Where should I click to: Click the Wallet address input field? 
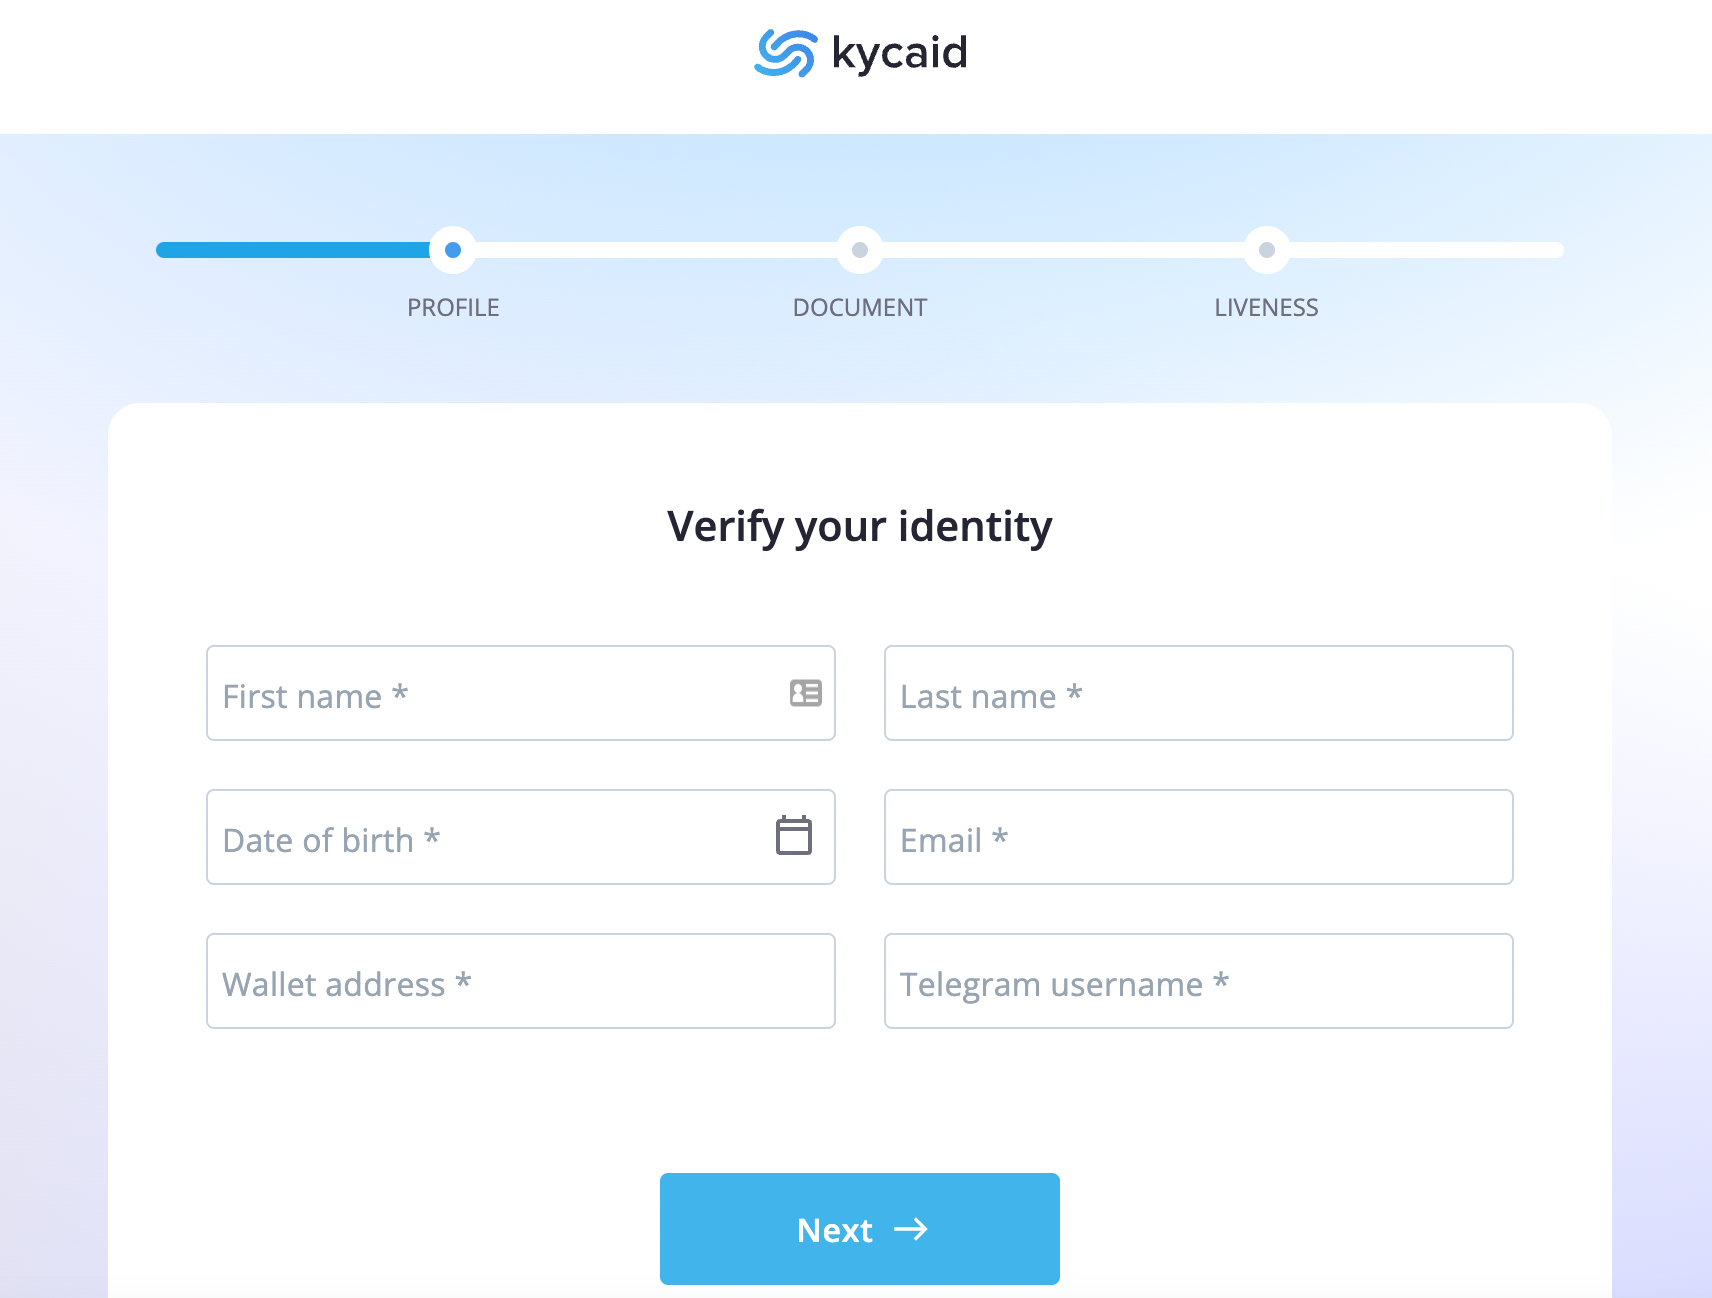pyautogui.click(x=520, y=982)
